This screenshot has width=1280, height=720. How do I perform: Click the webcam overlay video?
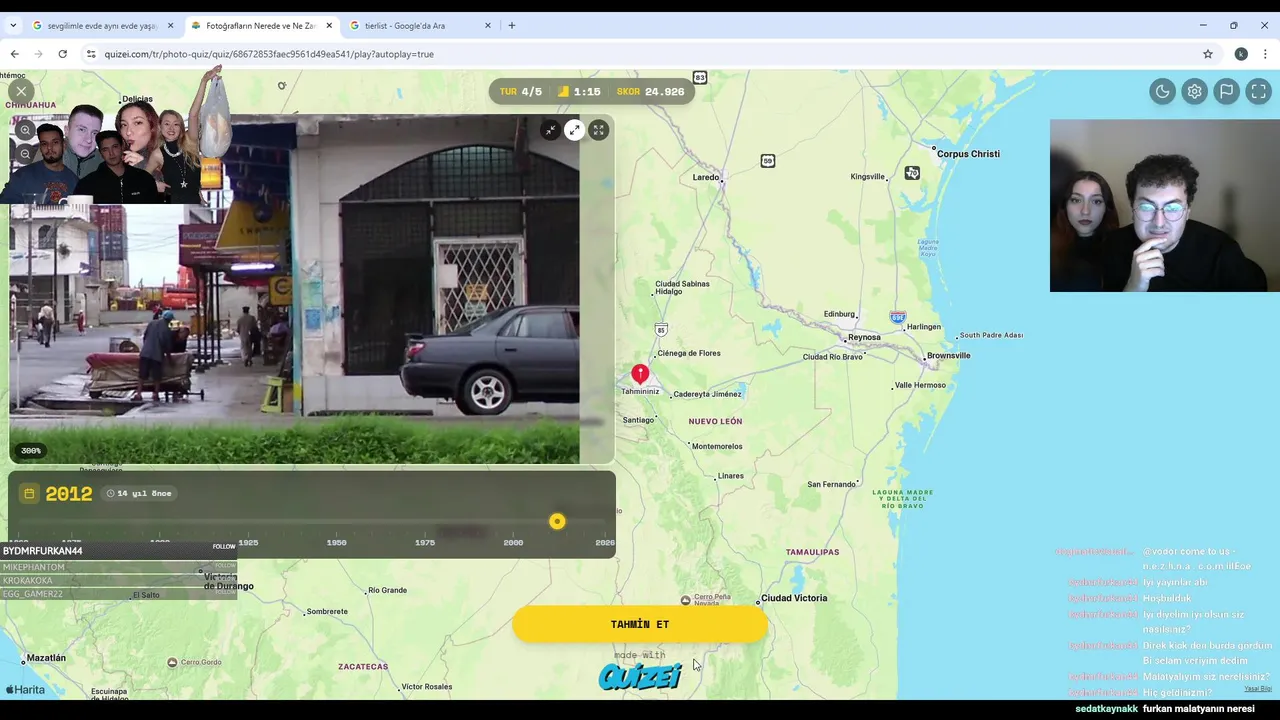(x=1165, y=206)
